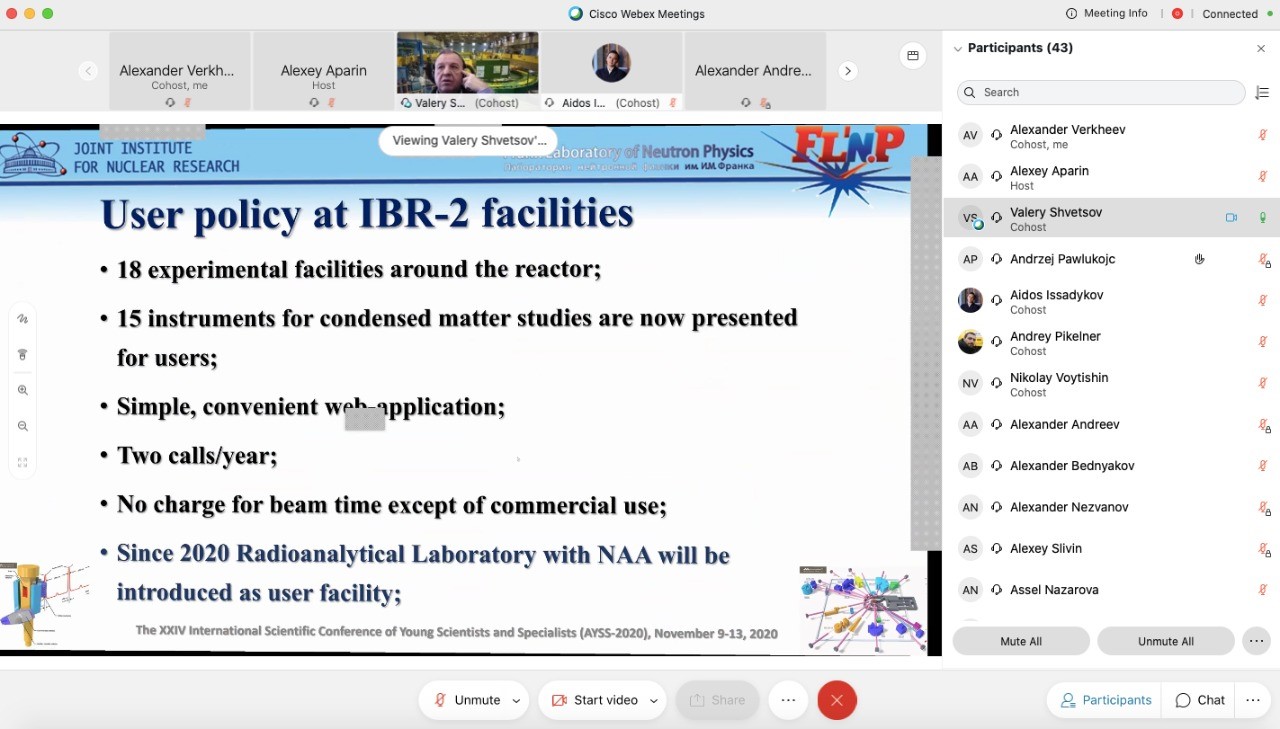
Task: Collapse the Participants panel chevron
Action: [957, 48]
